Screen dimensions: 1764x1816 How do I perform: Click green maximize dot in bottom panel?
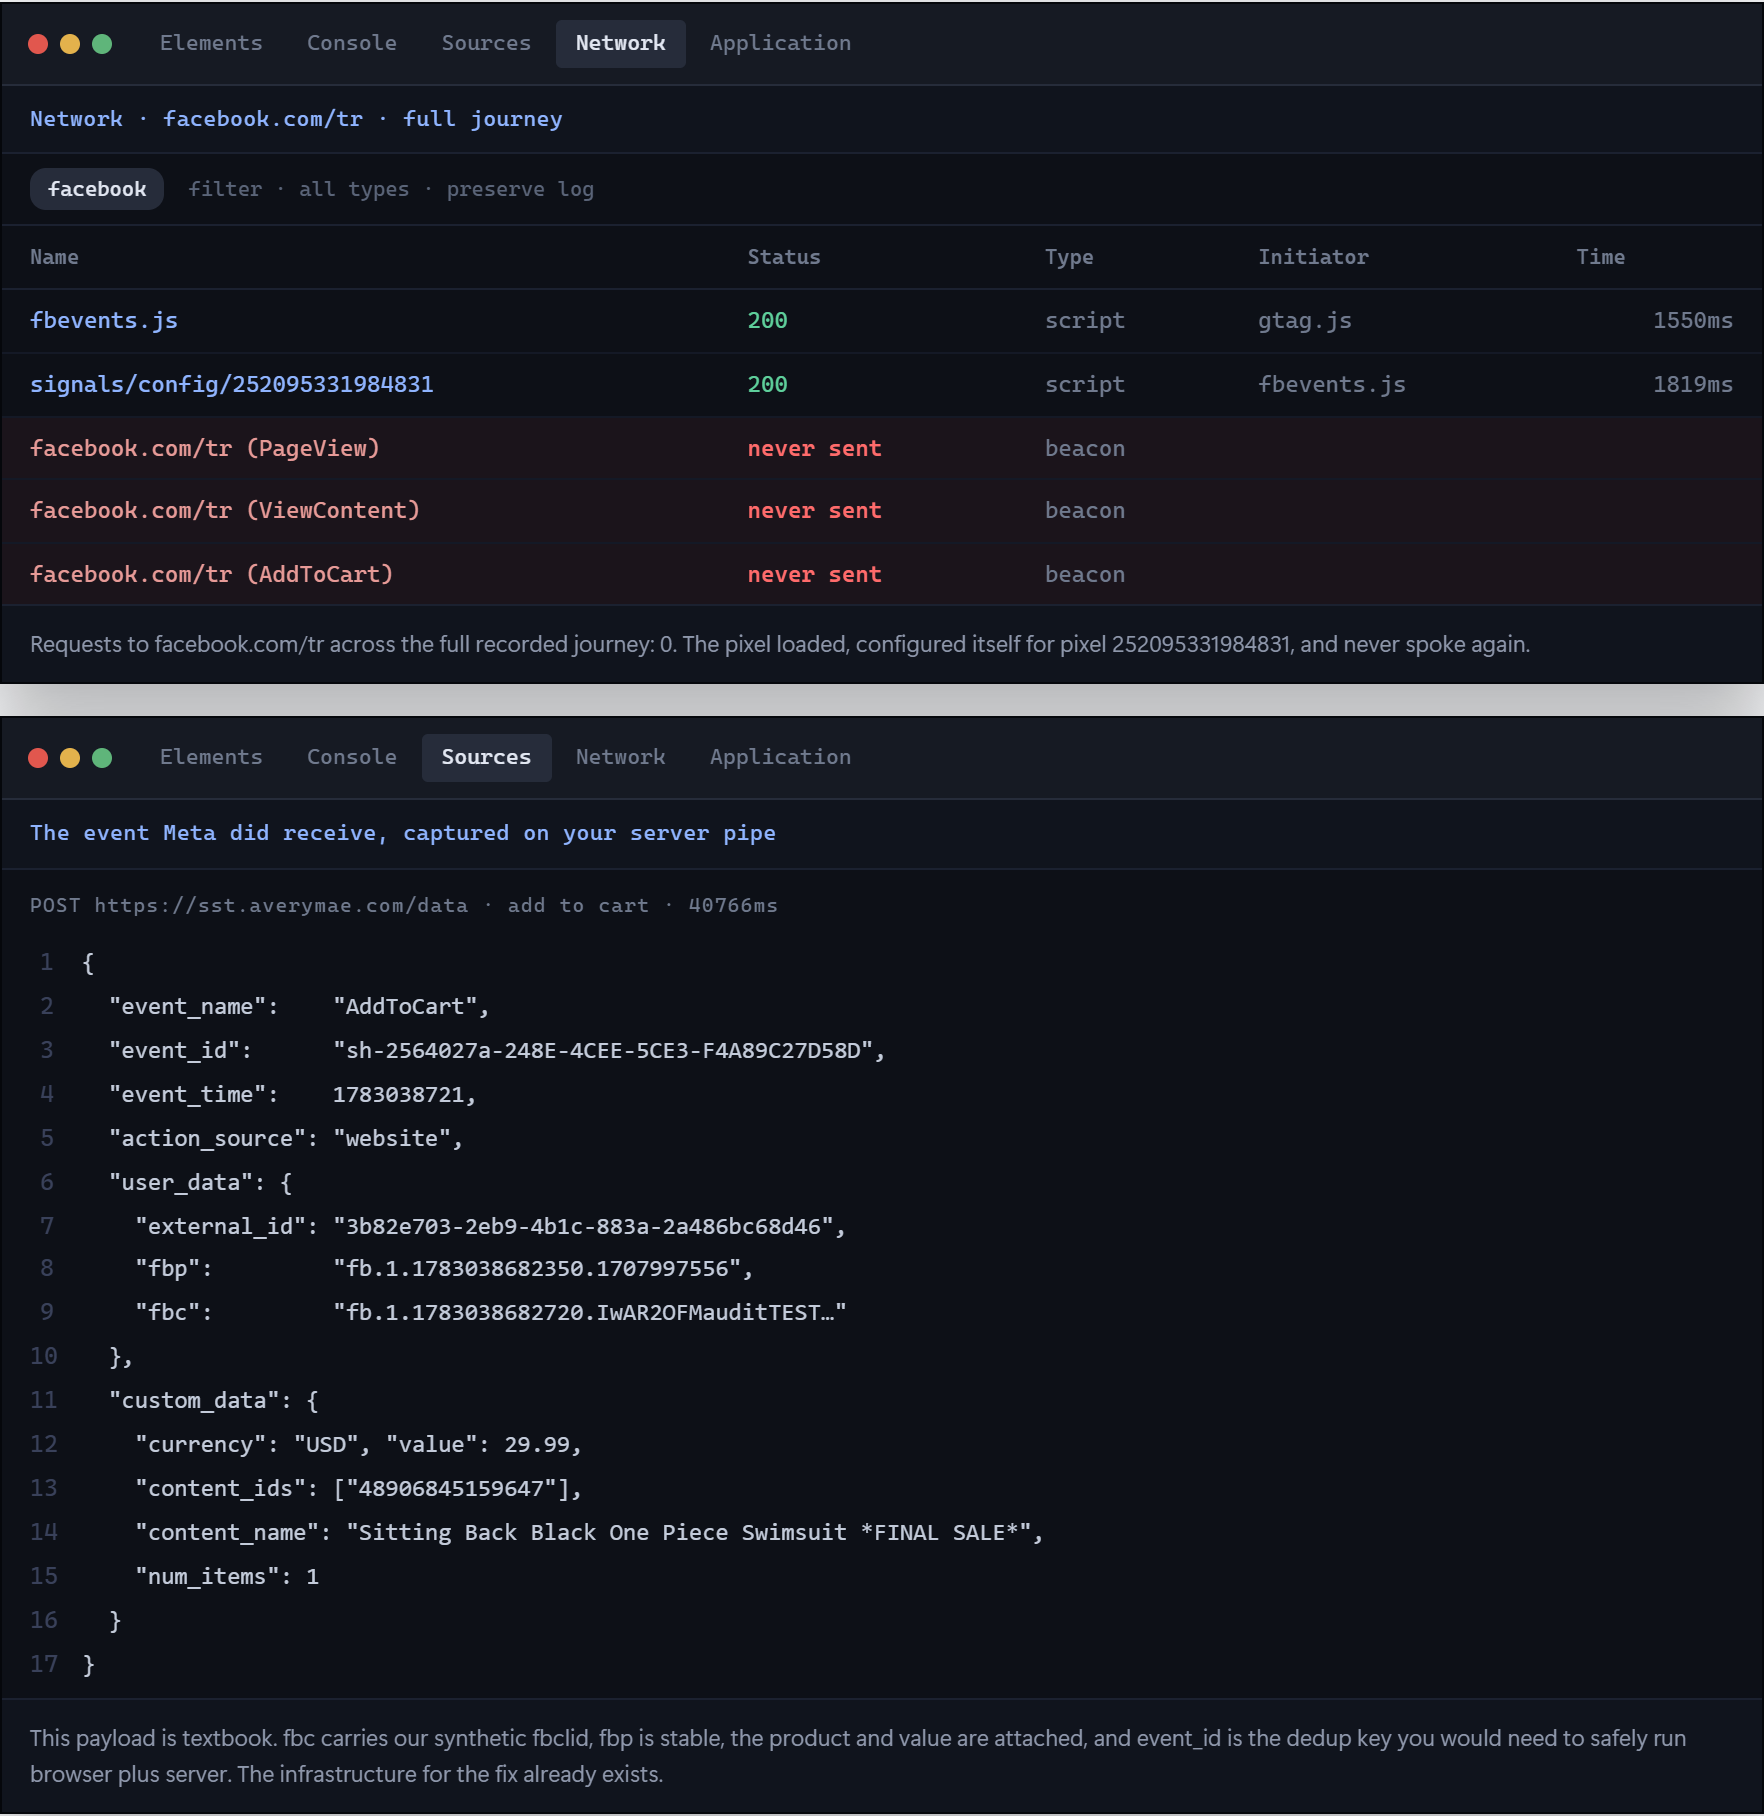click(x=102, y=758)
